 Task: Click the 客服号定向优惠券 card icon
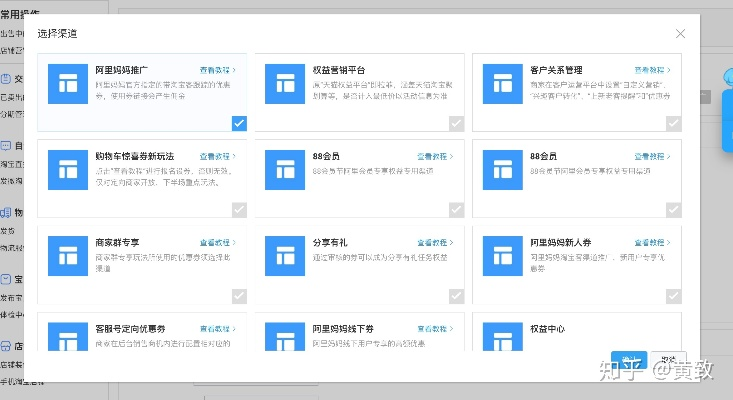coord(68,336)
